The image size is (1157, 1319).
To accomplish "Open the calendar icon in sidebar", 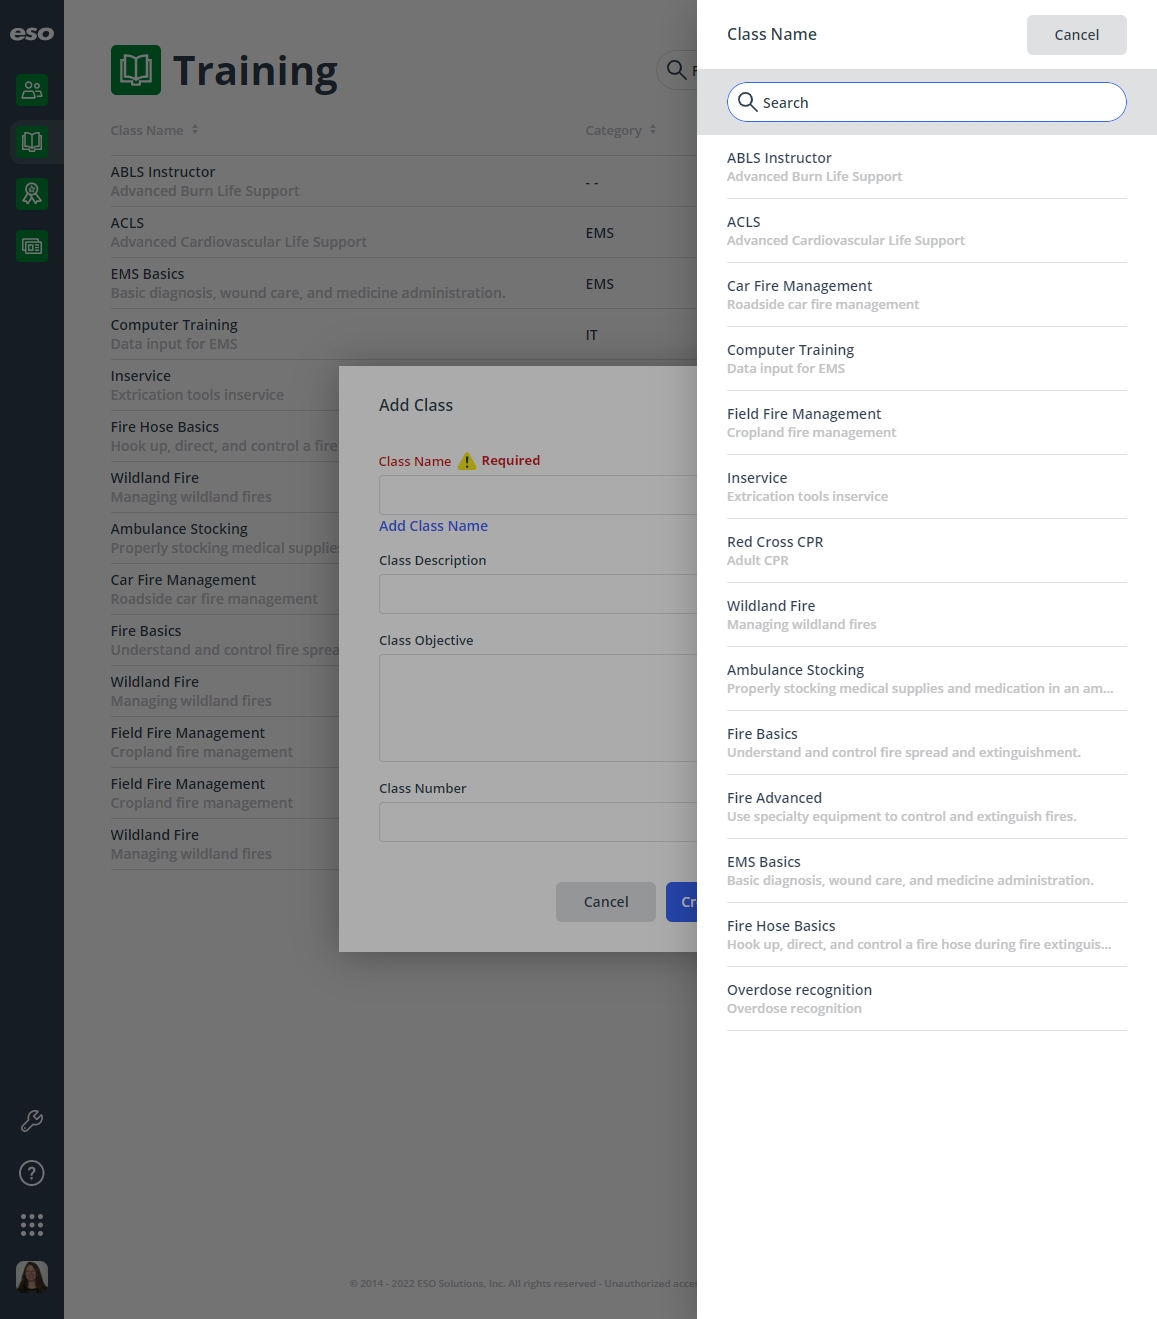I will click(32, 246).
